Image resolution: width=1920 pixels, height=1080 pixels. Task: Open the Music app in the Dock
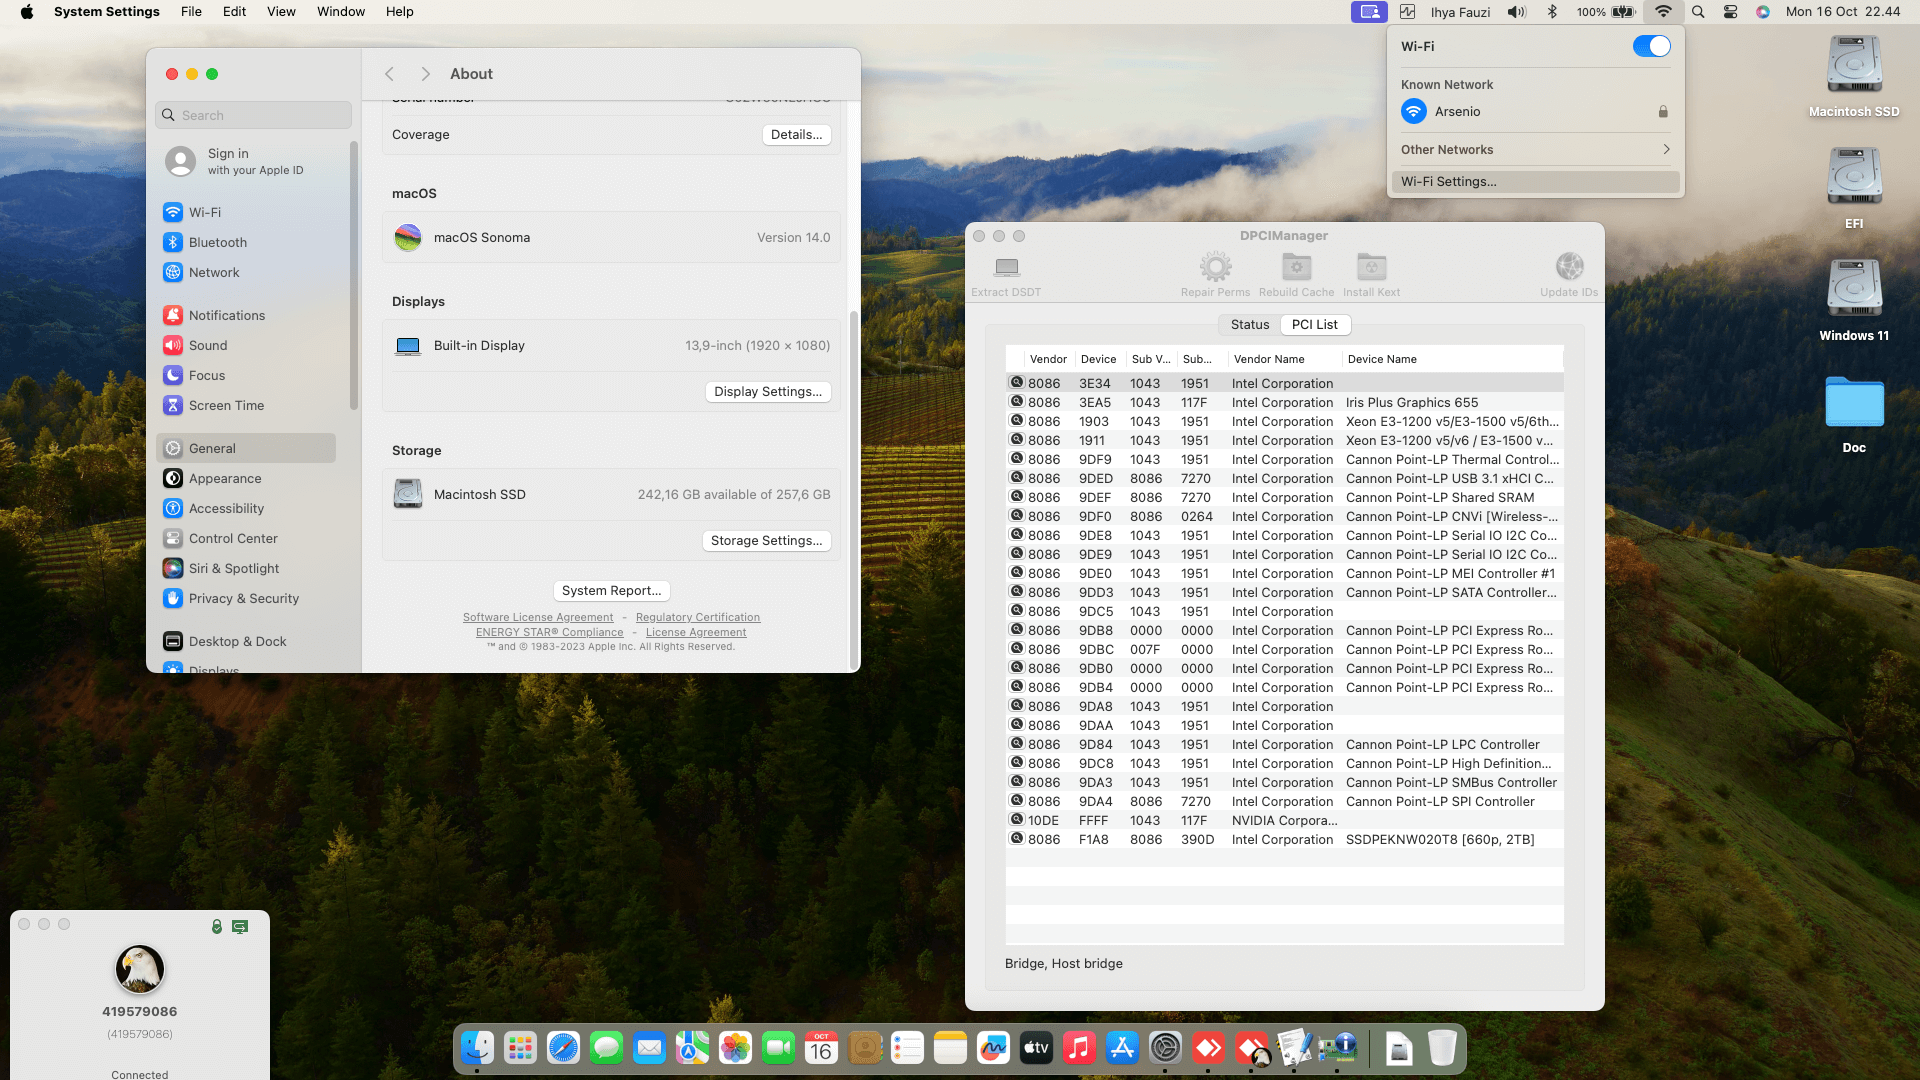[x=1079, y=1048]
